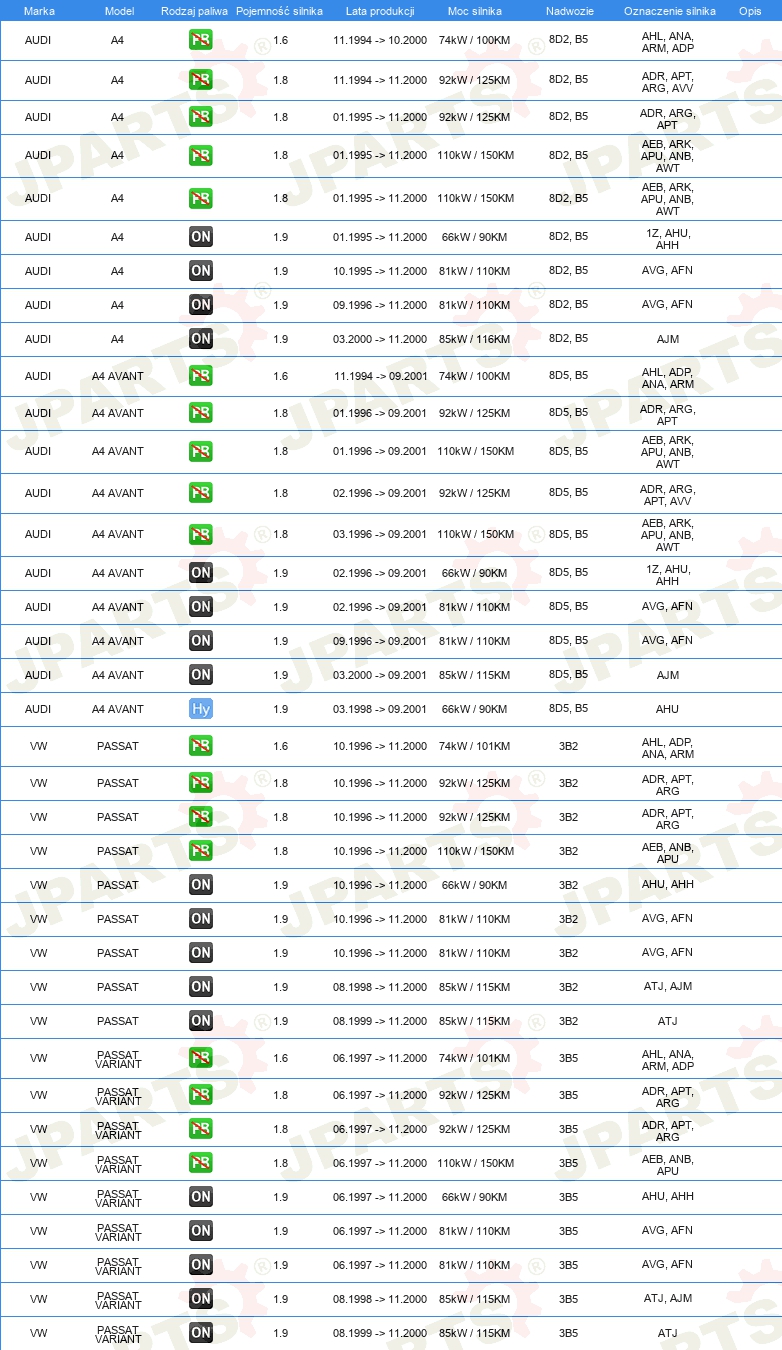Click diesel ON icon for A4 09.1996 -> 11.2000 row
This screenshot has height=1350, width=782.
coord(201,305)
